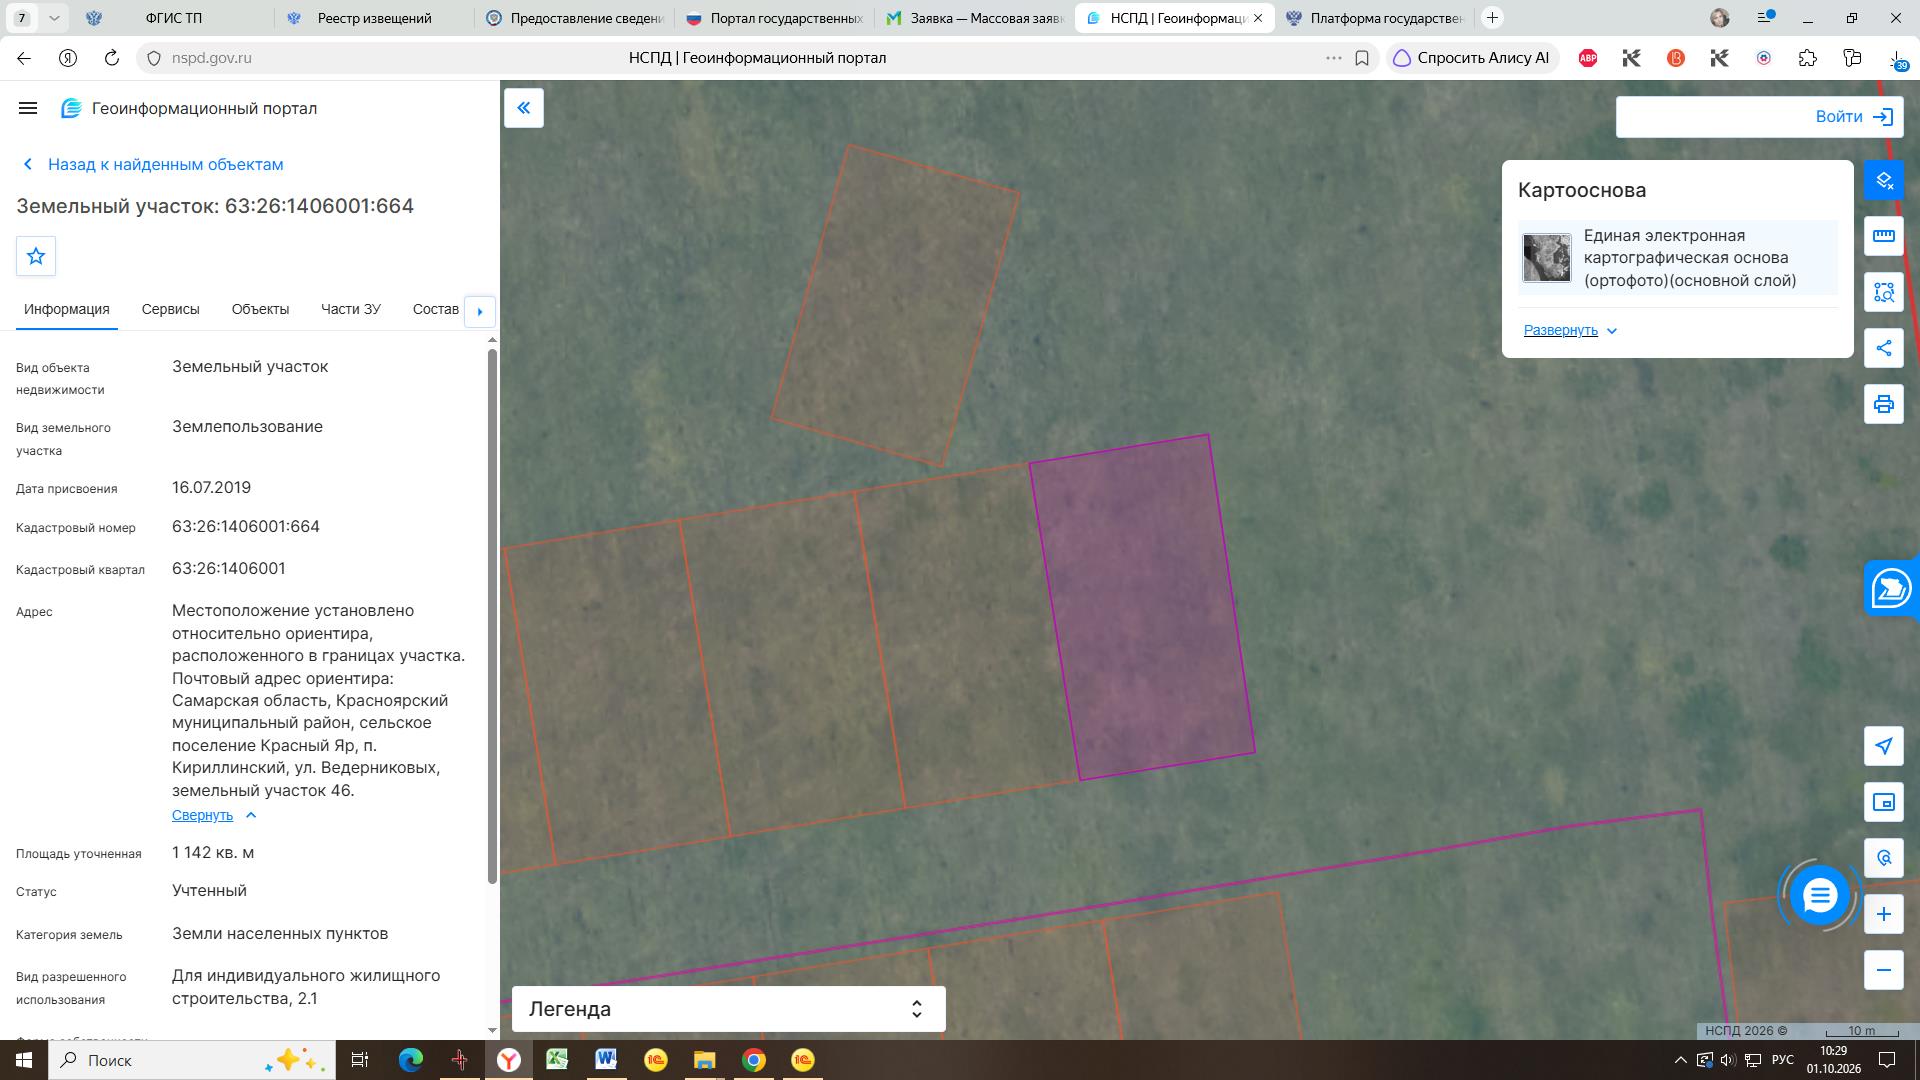Viewport: 1920px width, 1080px height.
Task: Click the info panel vertical scrollbar
Action: 492,615
